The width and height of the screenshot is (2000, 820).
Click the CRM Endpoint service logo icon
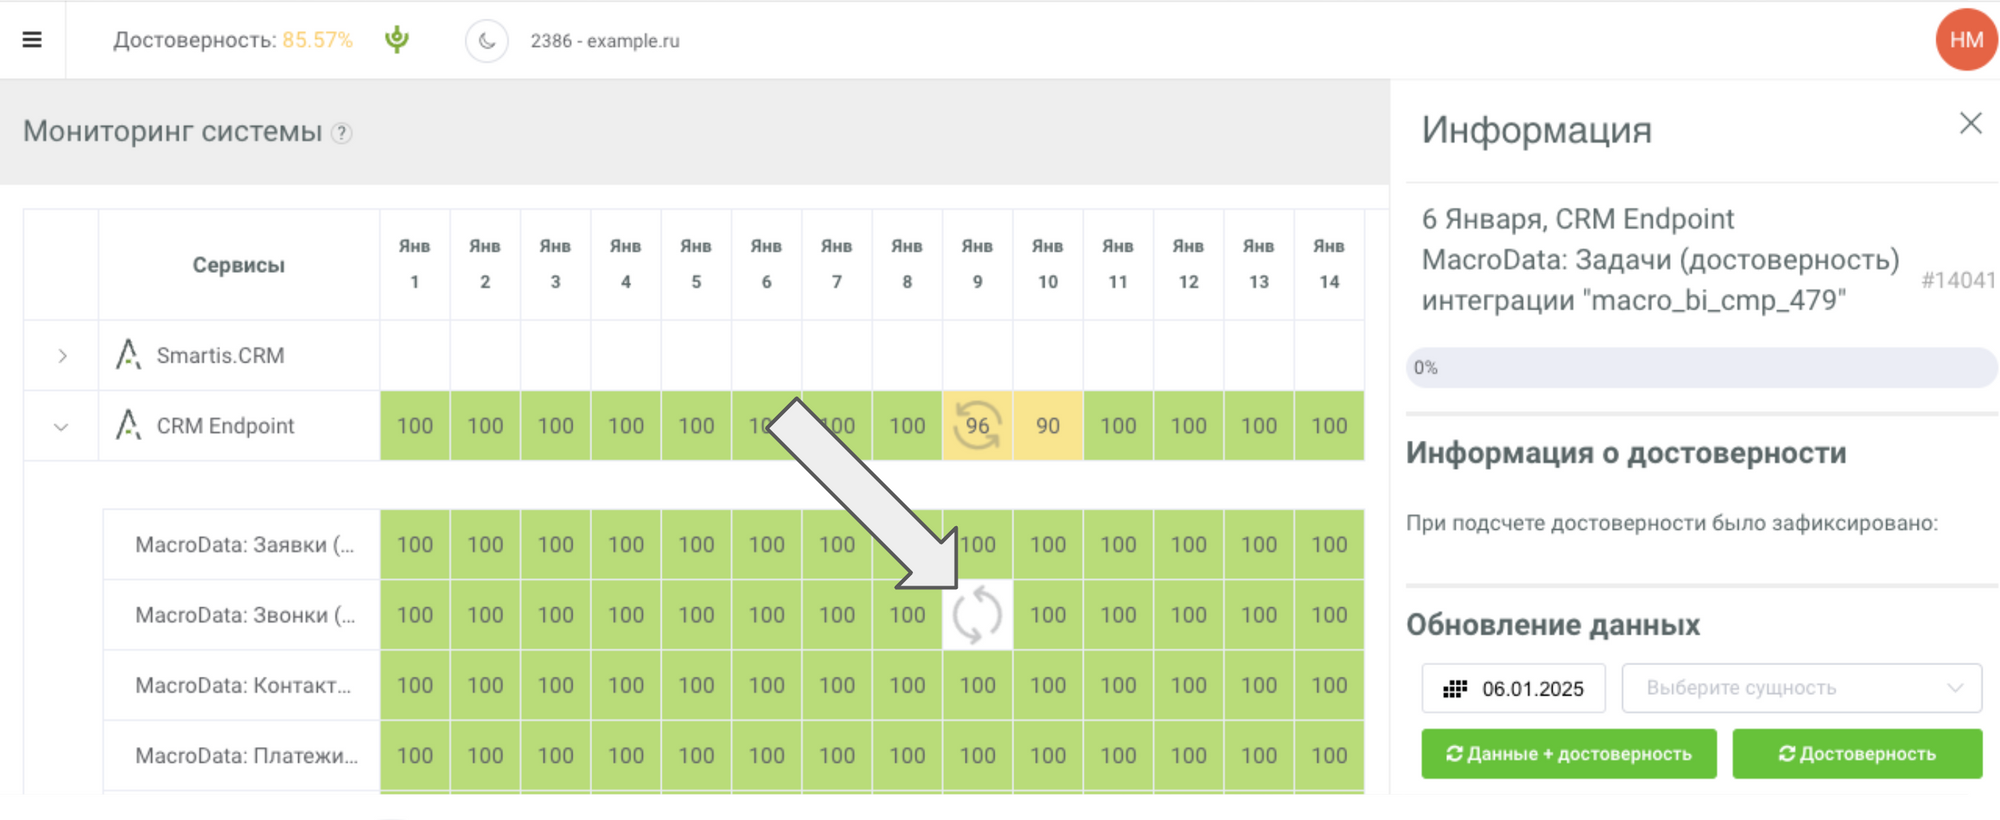click(128, 425)
